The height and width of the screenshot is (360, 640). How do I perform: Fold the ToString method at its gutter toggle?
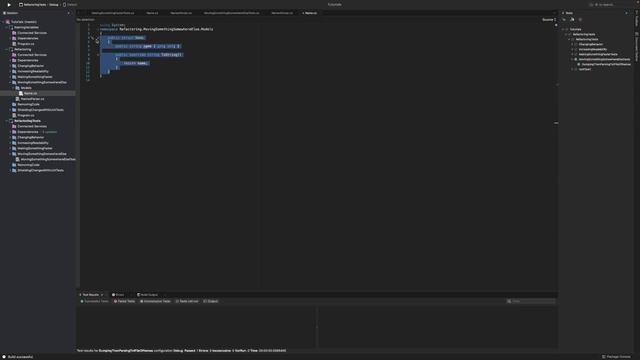tap(98, 55)
